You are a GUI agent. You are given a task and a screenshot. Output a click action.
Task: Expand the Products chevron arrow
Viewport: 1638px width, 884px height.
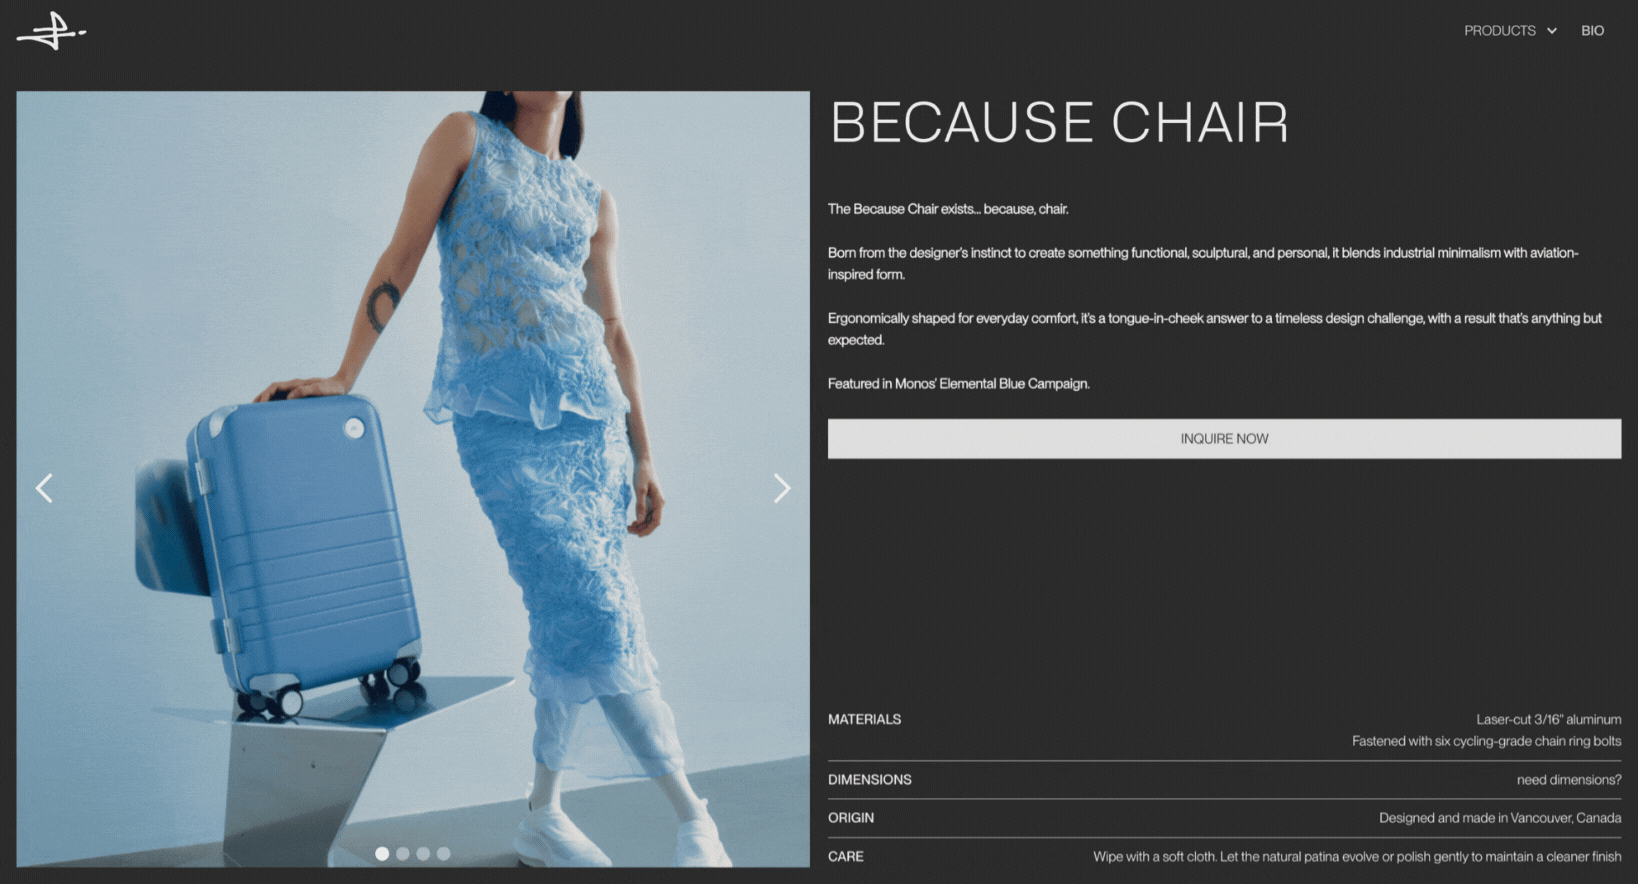point(1552,31)
